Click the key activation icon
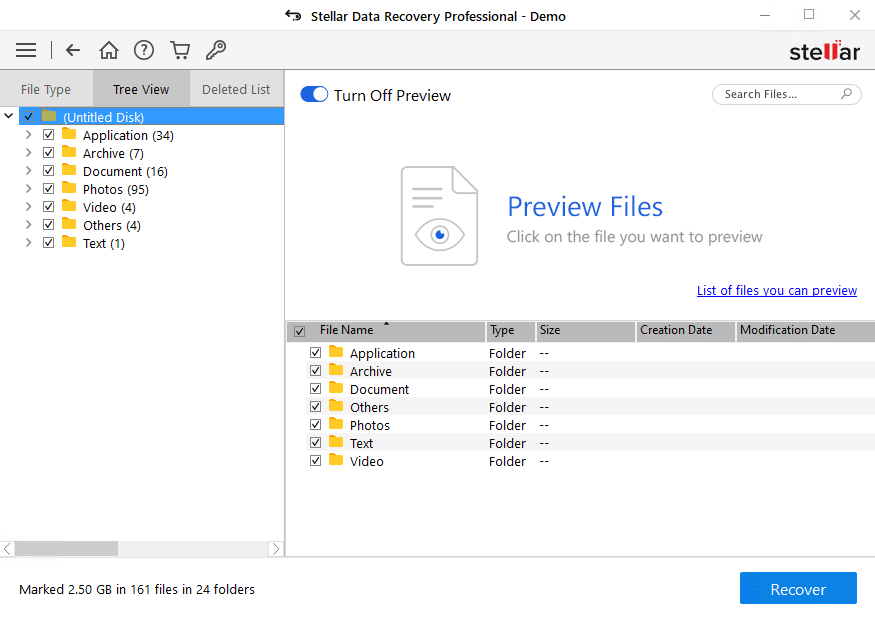Image resolution: width=875 pixels, height=618 pixels. pos(216,50)
